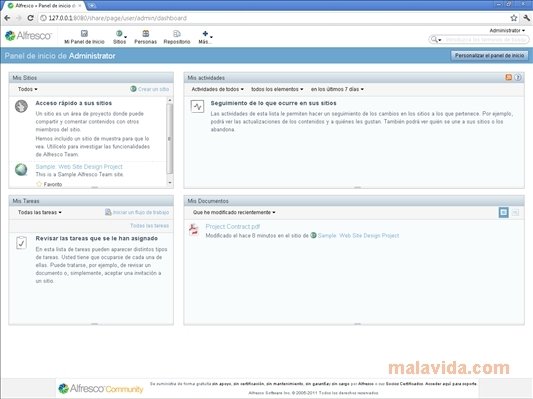The height and width of the screenshot is (399, 533).
Task: Open Sample: Web Site Design Project link
Action: (x=79, y=167)
